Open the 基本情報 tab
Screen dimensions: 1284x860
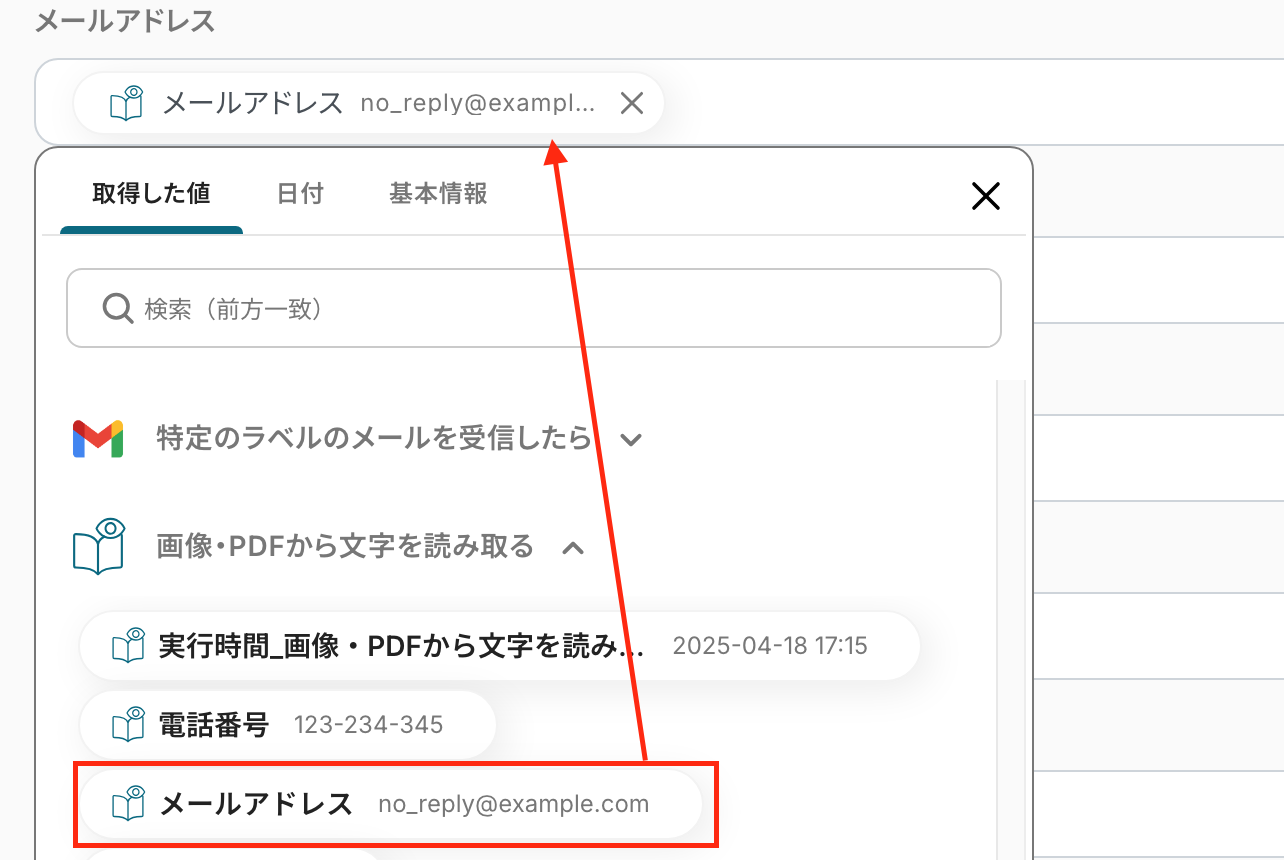[438, 193]
